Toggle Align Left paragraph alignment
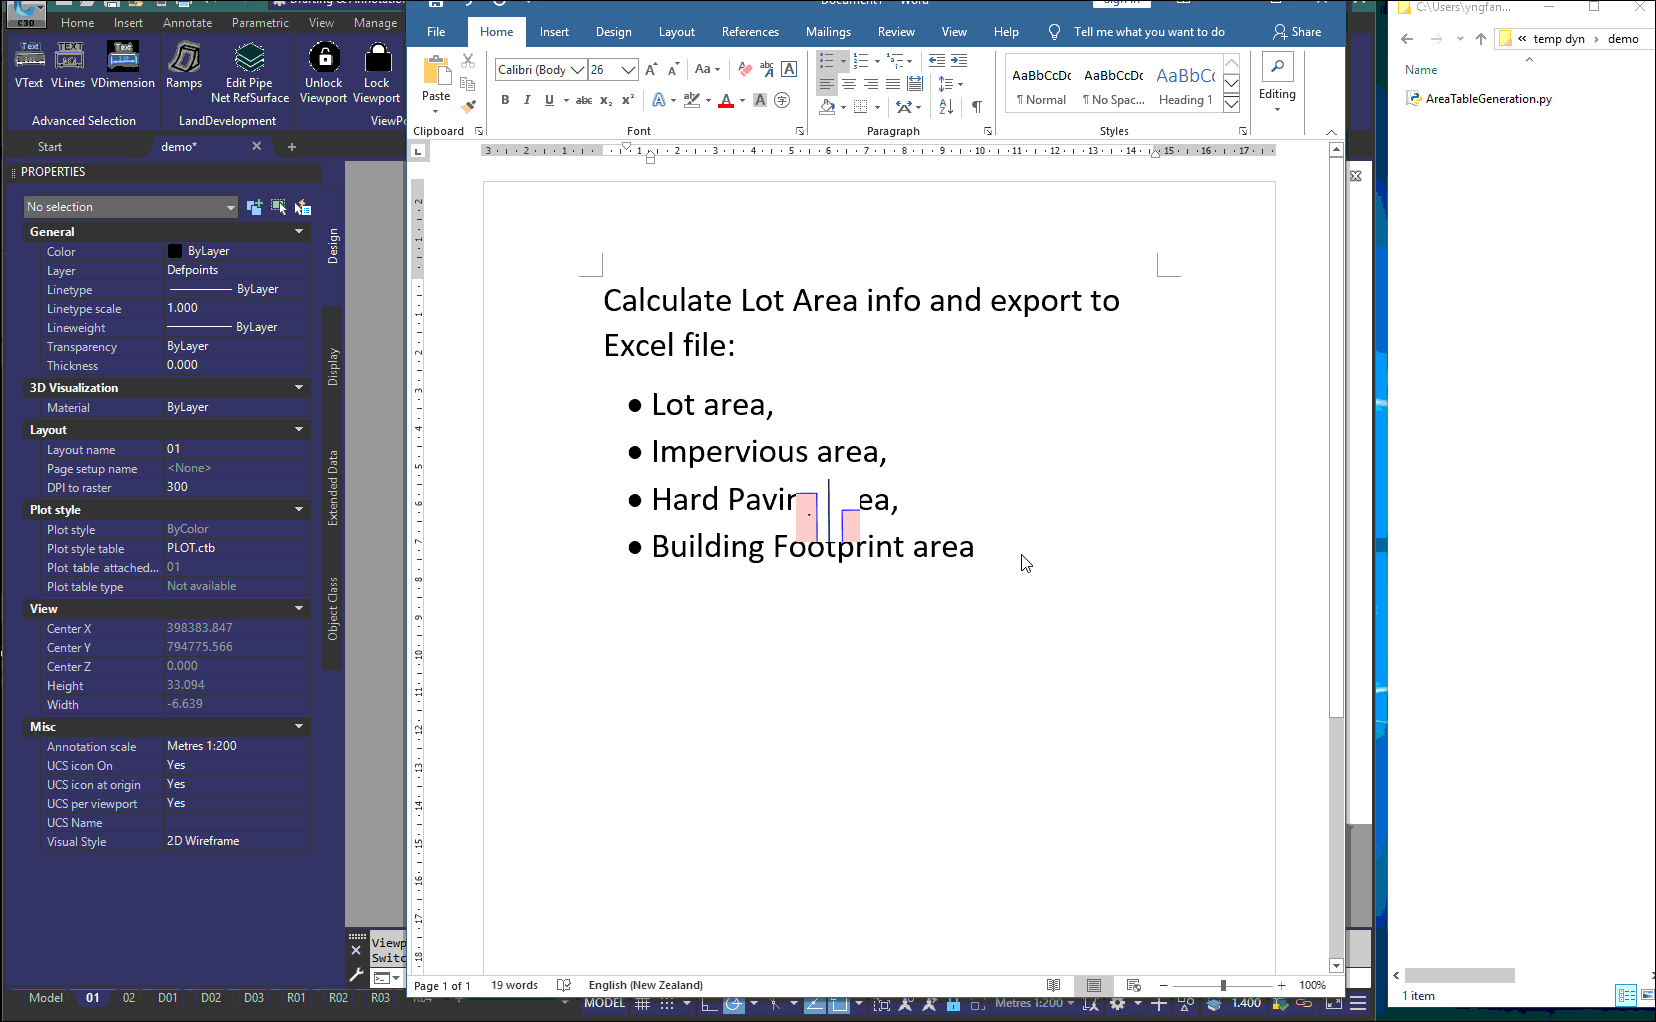Viewport: 1656px width, 1022px height. pyautogui.click(x=827, y=84)
